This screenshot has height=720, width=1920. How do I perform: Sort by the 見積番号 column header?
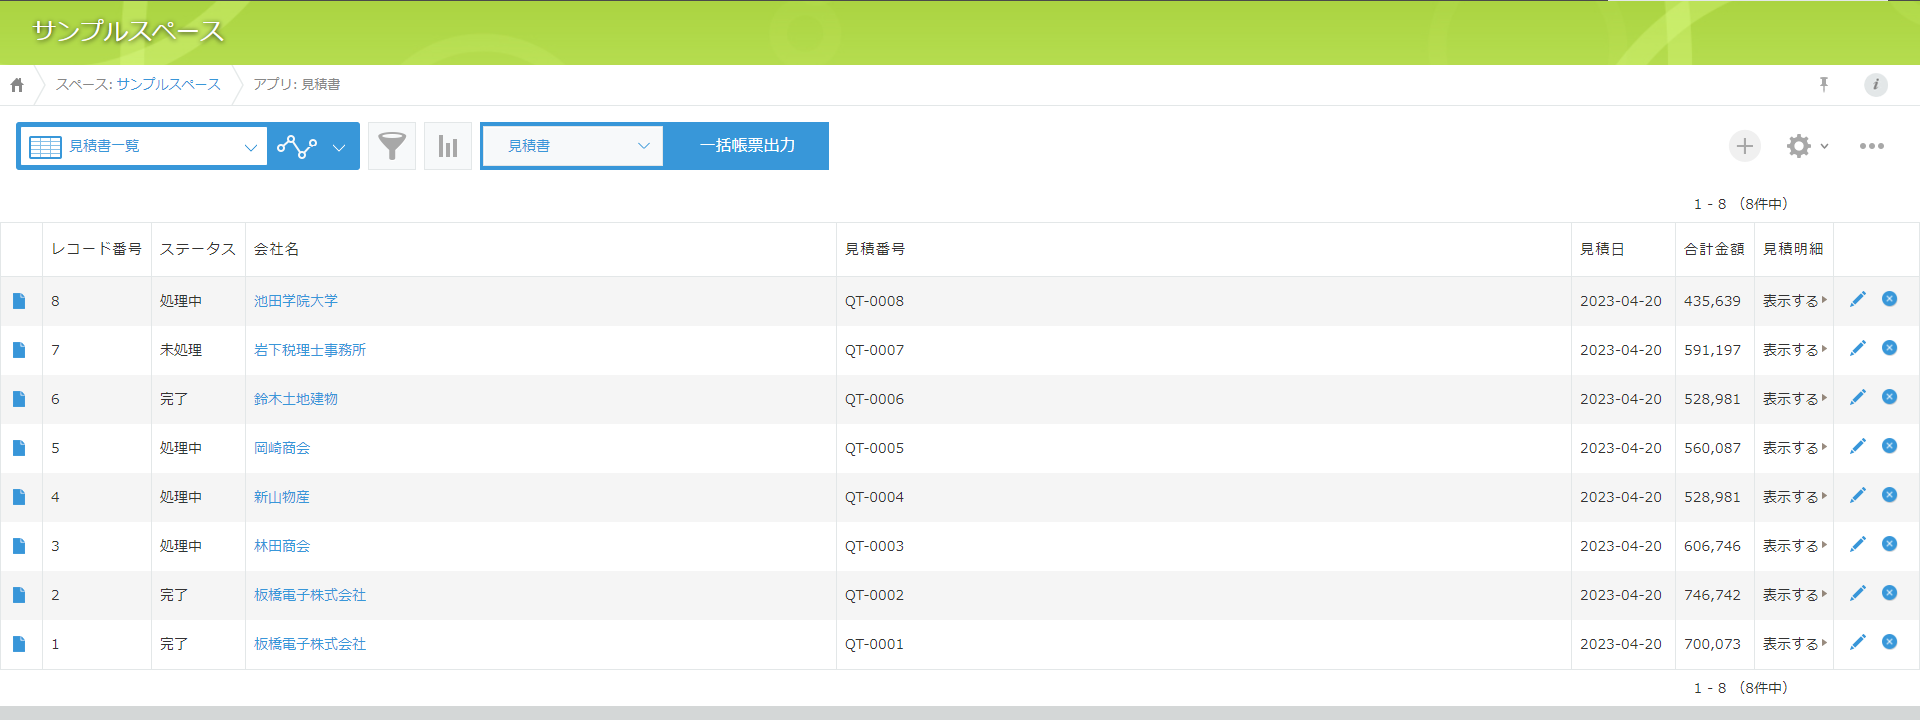click(875, 249)
